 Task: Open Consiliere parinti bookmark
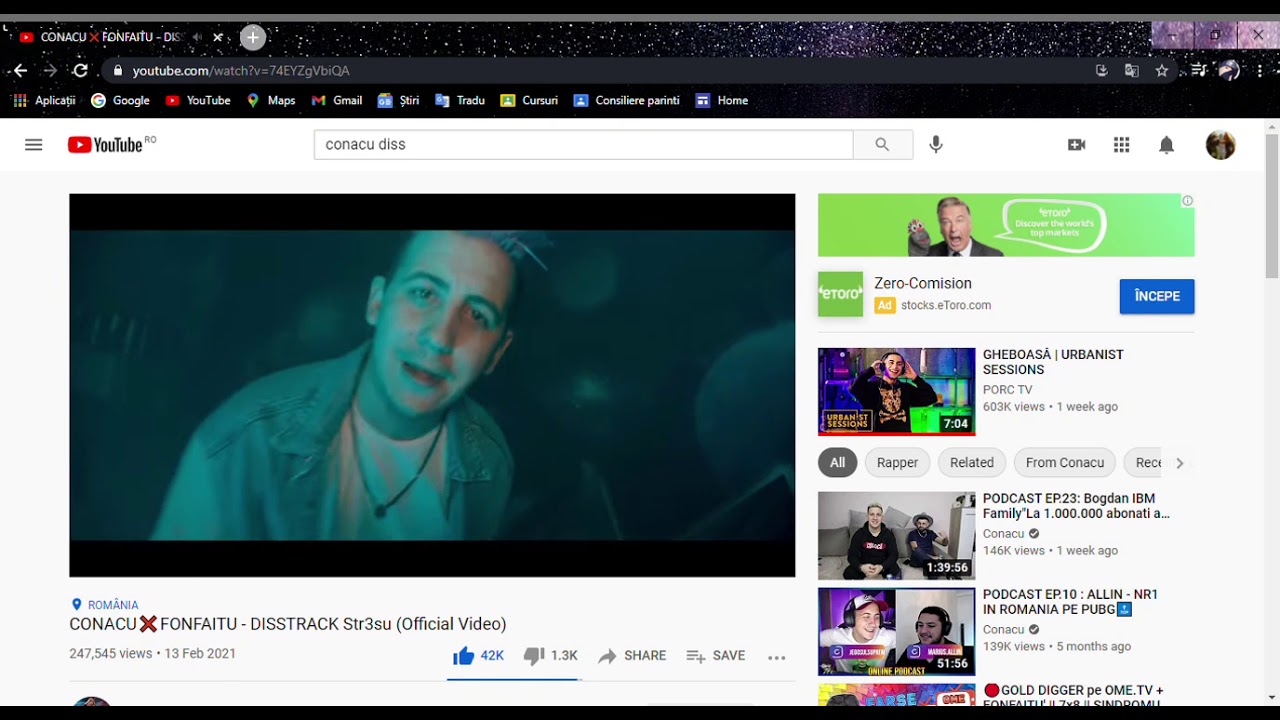pyautogui.click(x=626, y=100)
